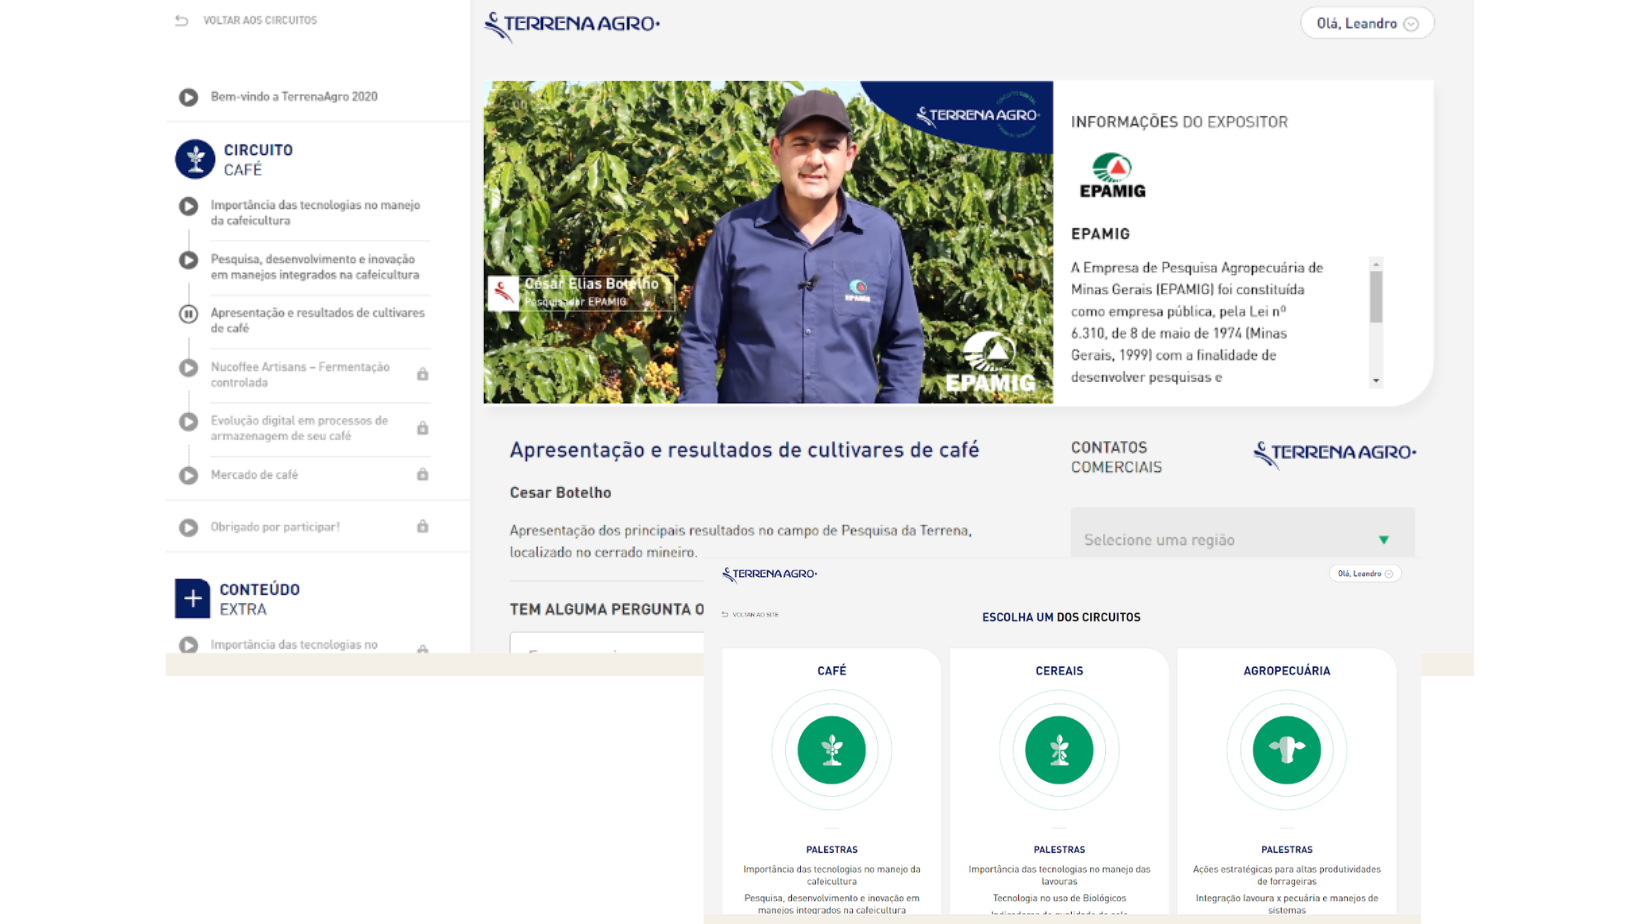Click the Cesar Elias Botelho video player
Image resolution: width=1640 pixels, height=924 pixels.
pos(768,242)
